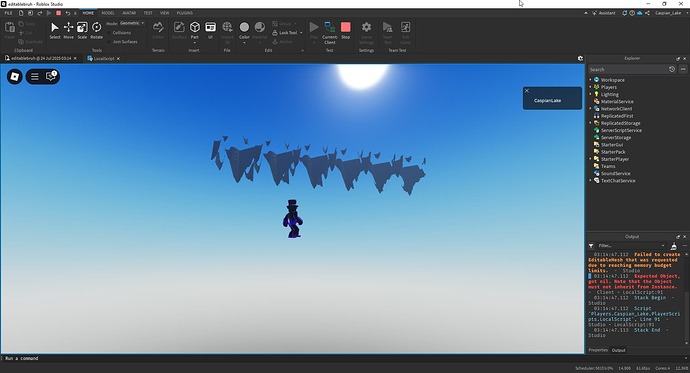Choose the Rotate tool
Screen dimensions: 690x373
click(96, 30)
